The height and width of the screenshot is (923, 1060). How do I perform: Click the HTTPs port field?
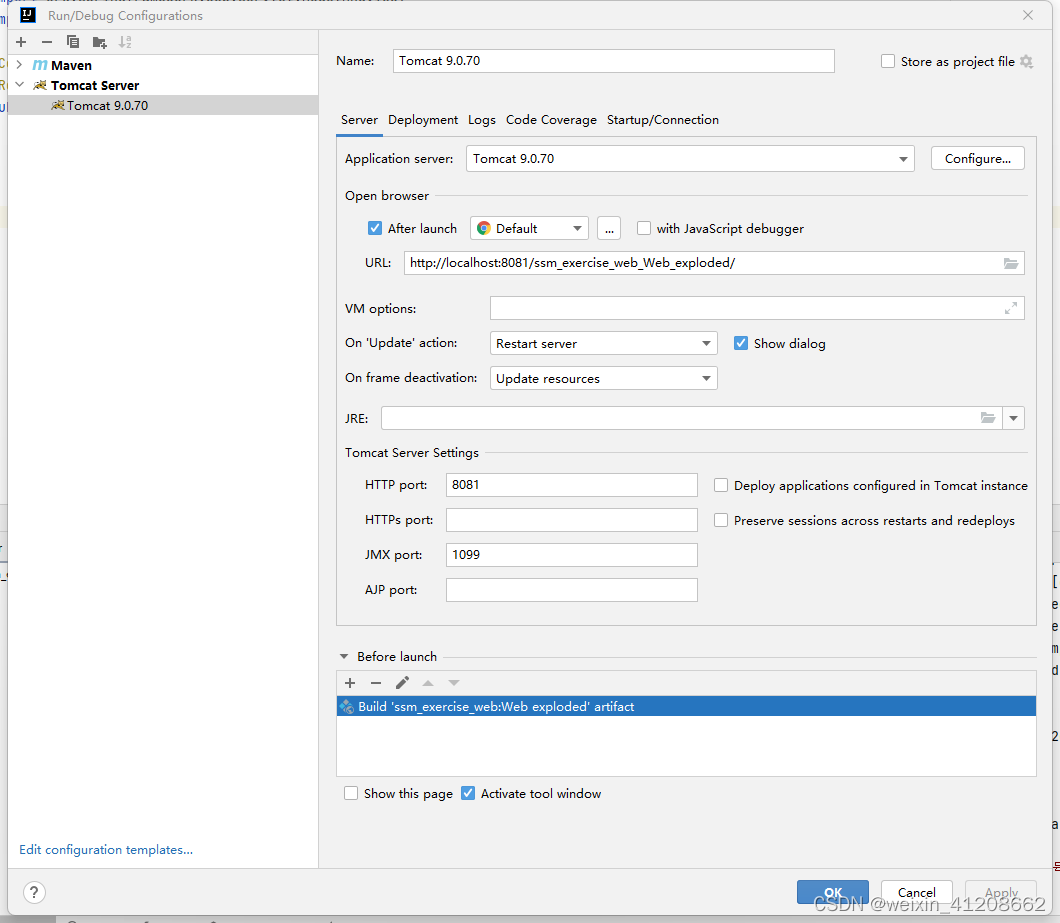click(571, 520)
